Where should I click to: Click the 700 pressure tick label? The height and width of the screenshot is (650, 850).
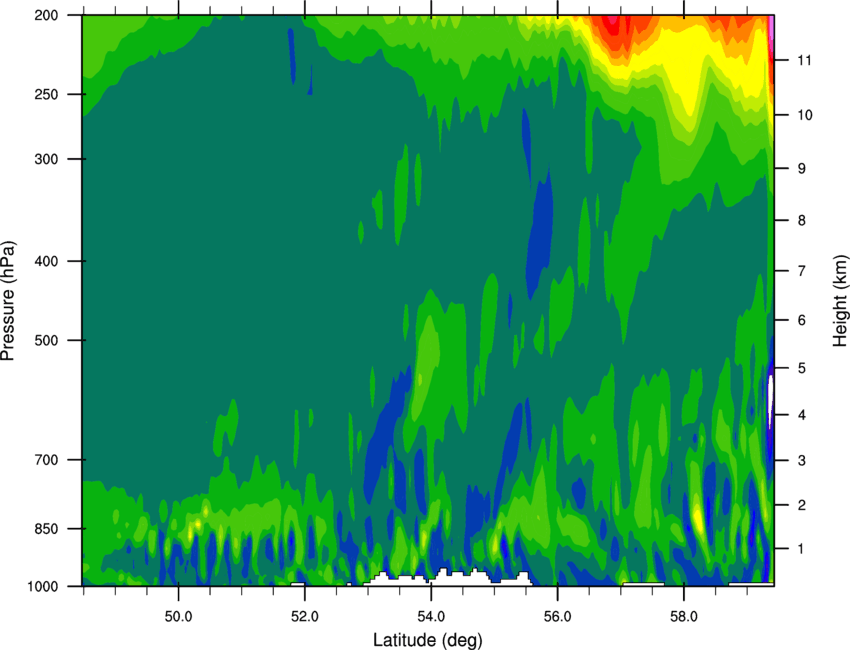coord(46,460)
